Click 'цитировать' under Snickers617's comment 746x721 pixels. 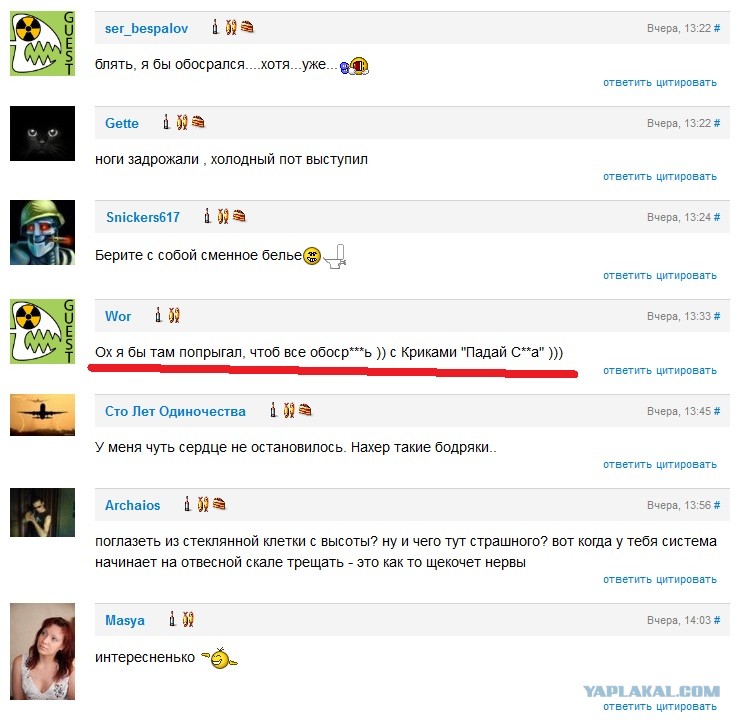(x=687, y=276)
